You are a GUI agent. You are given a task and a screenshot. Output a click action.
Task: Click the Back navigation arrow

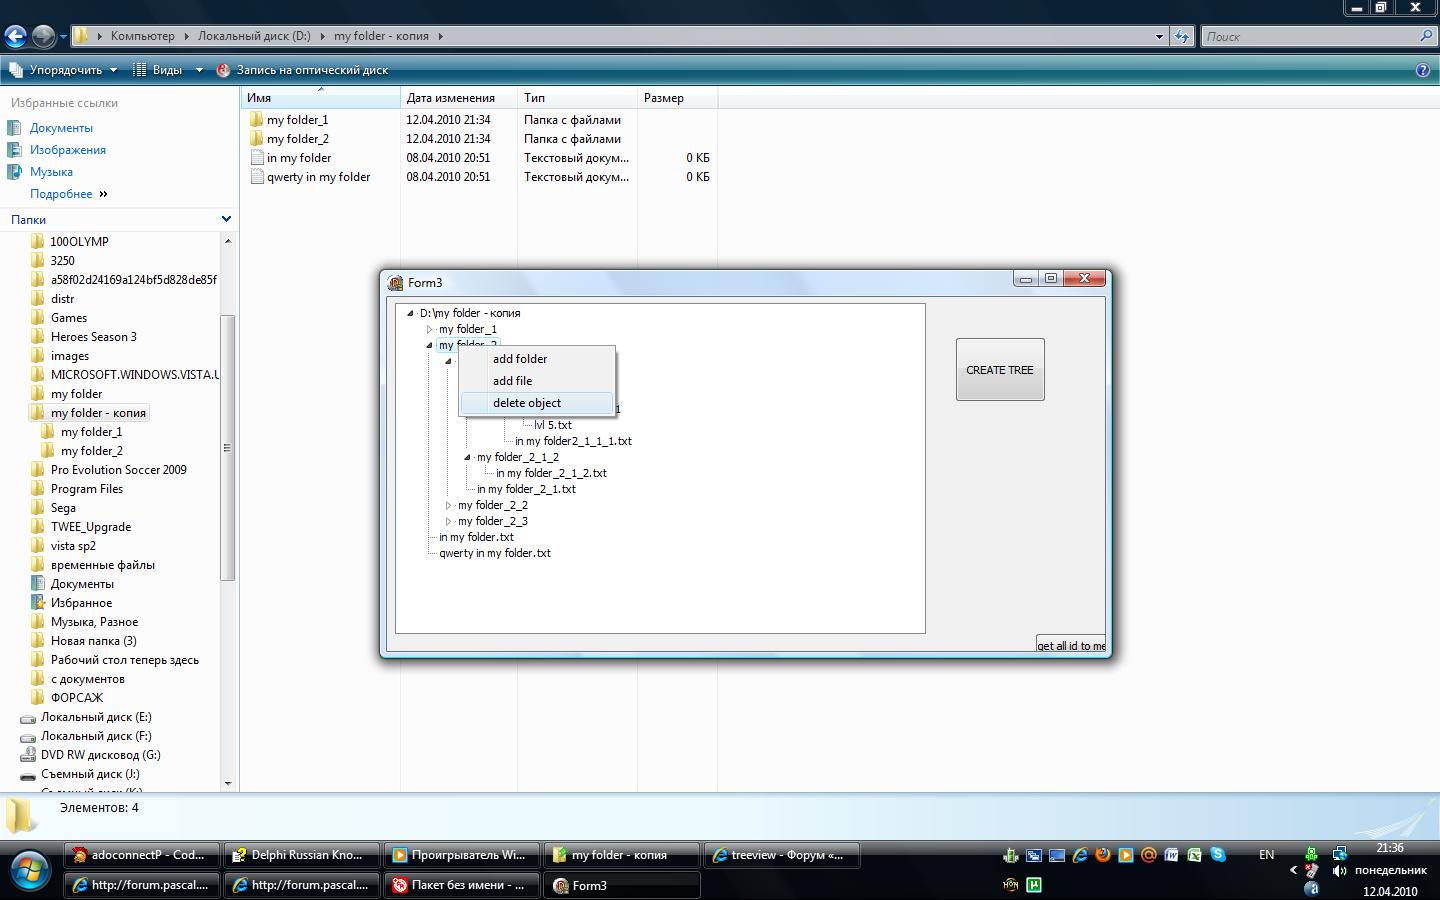(x=15, y=37)
